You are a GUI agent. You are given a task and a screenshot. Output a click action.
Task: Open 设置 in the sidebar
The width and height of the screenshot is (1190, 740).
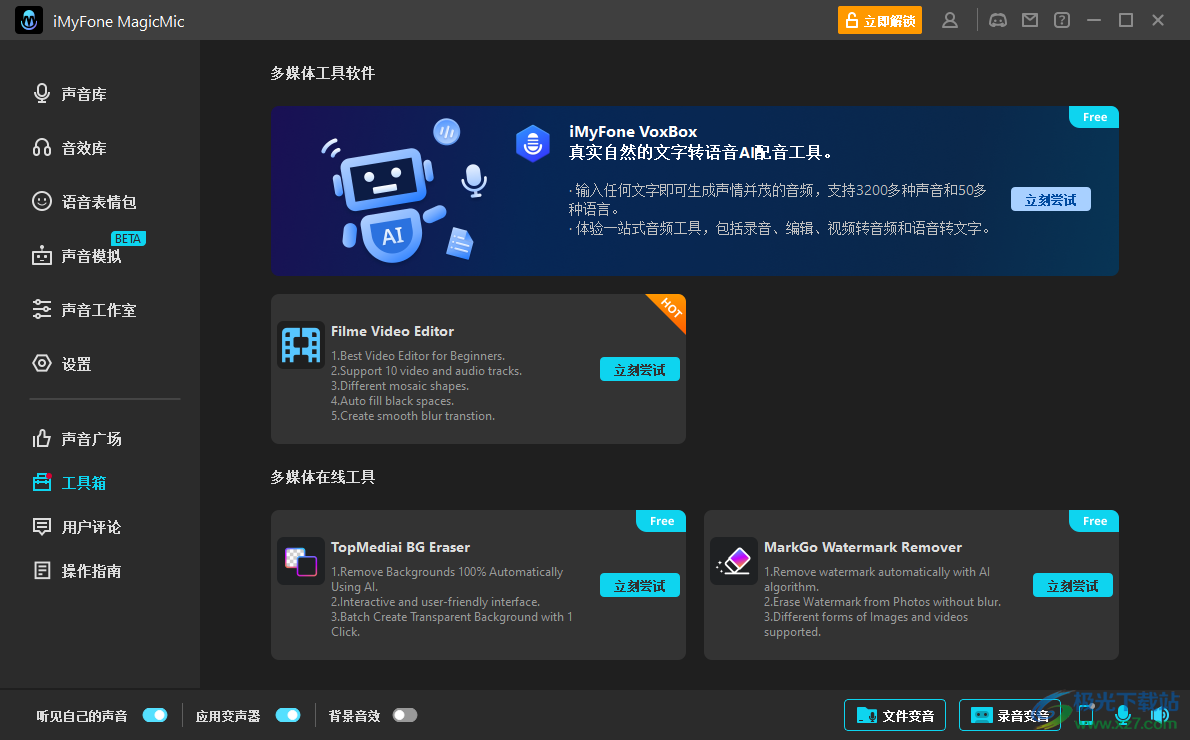point(62,364)
